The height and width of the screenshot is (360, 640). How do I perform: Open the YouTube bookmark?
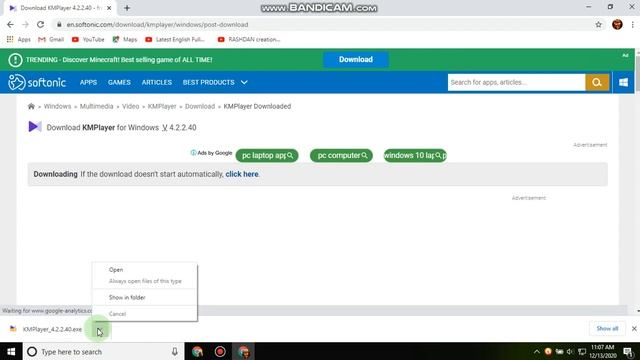(x=88, y=40)
